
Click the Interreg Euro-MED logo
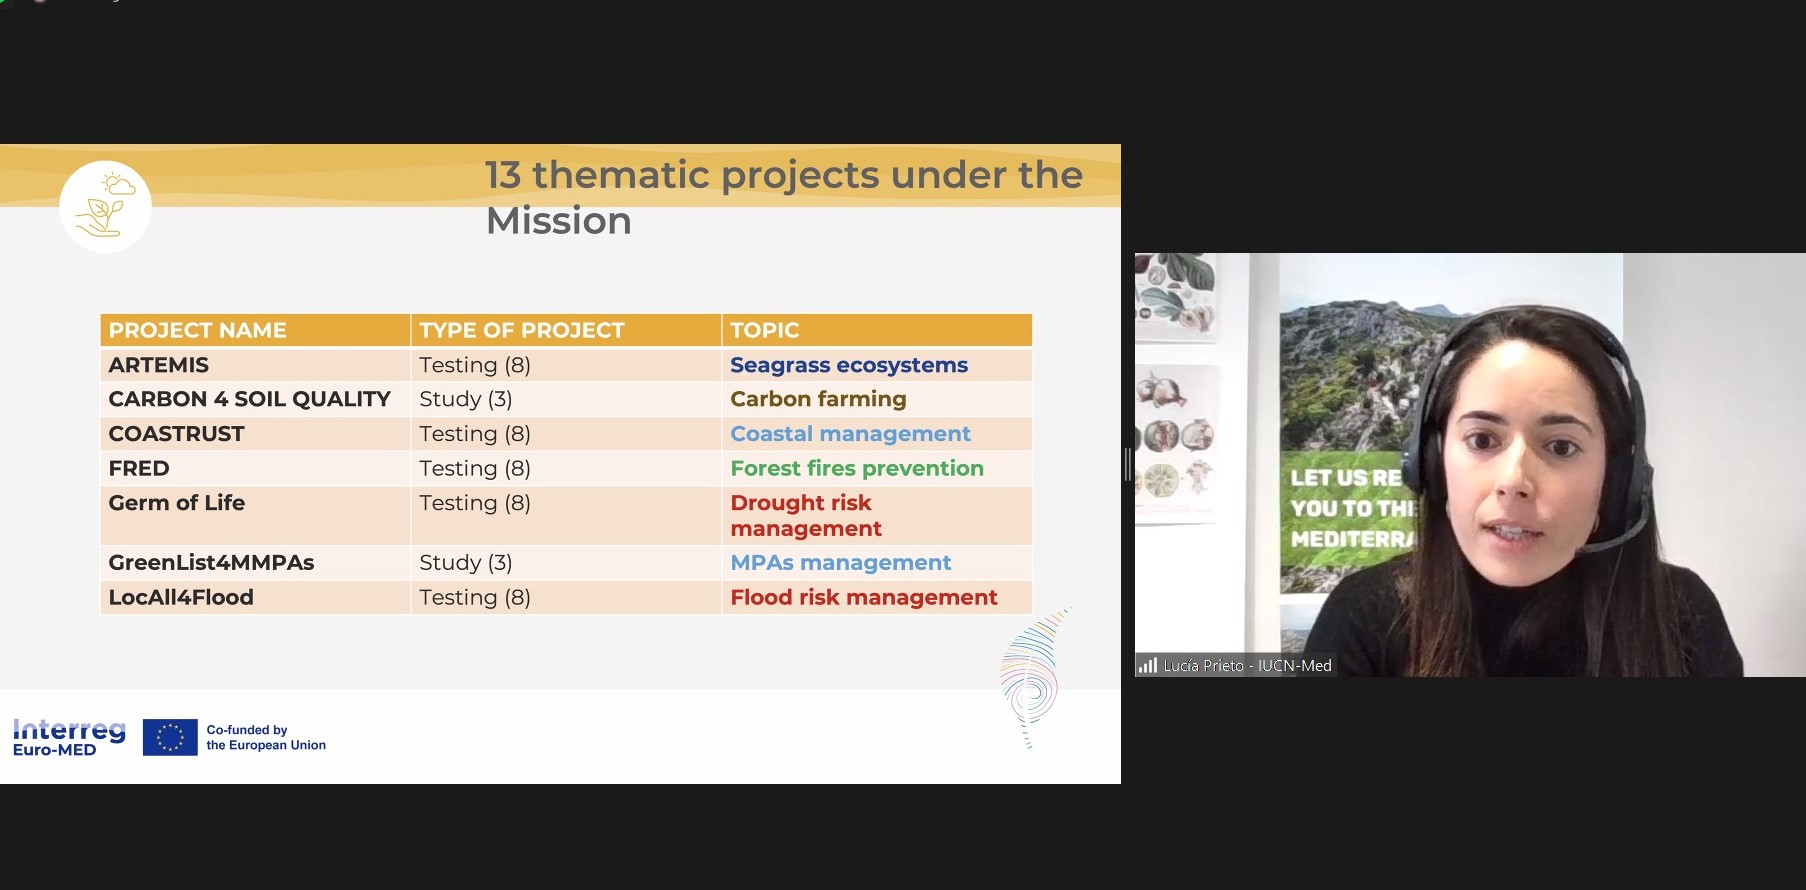pyautogui.click(x=69, y=737)
